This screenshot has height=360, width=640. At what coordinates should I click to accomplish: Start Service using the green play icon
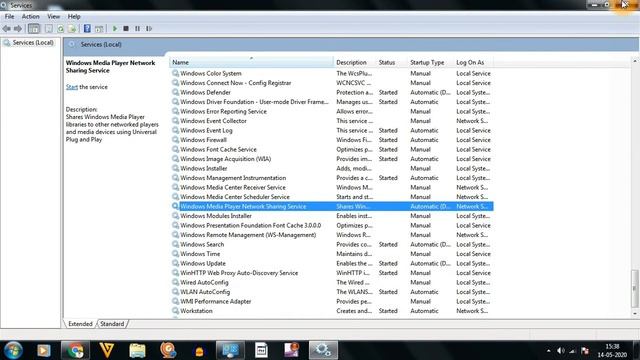coord(115,29)
